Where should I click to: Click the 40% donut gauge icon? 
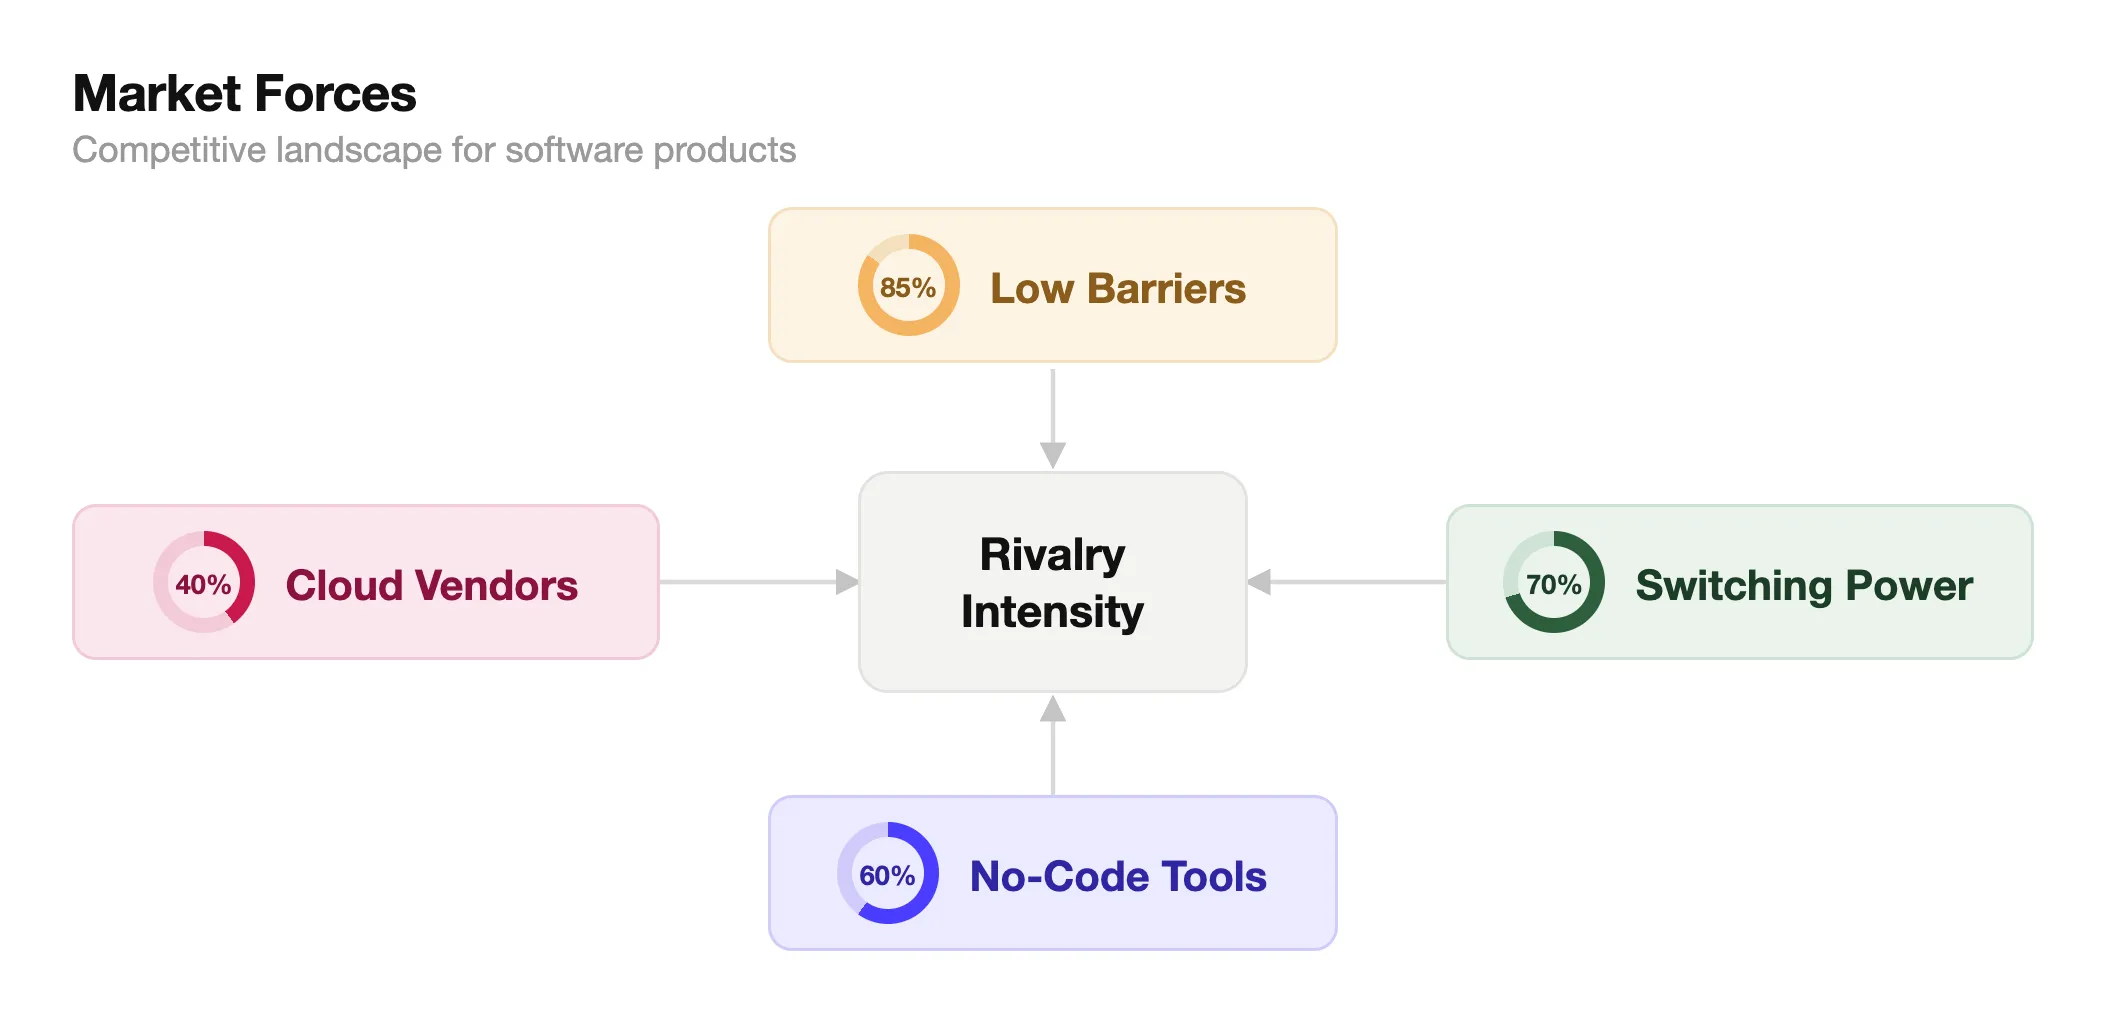point(204,582)
